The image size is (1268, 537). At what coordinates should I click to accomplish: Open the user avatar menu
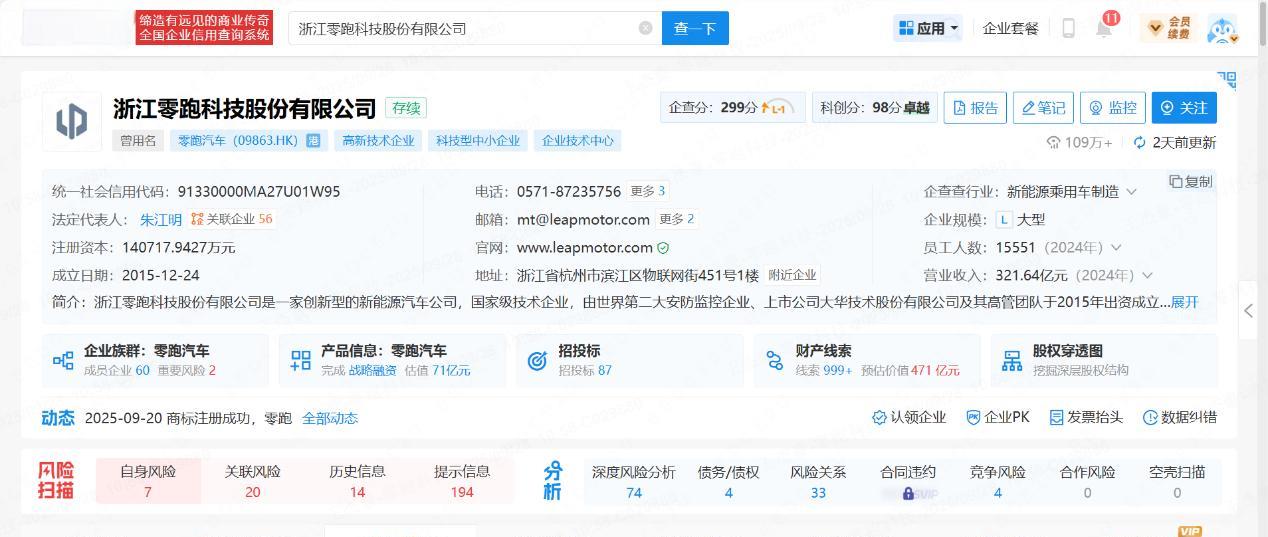click(1222, 29)
